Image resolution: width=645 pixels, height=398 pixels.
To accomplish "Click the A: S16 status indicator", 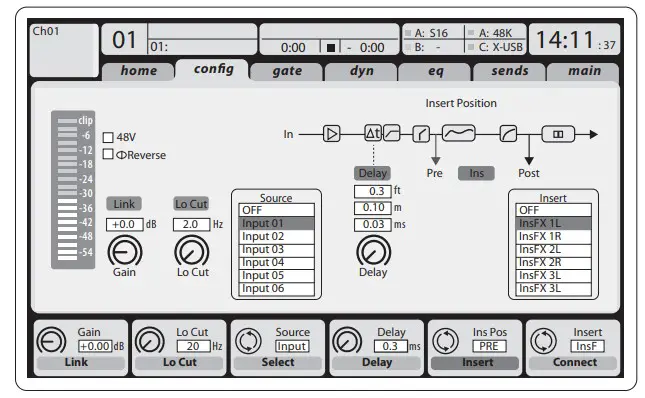I will tap(427, 33).
